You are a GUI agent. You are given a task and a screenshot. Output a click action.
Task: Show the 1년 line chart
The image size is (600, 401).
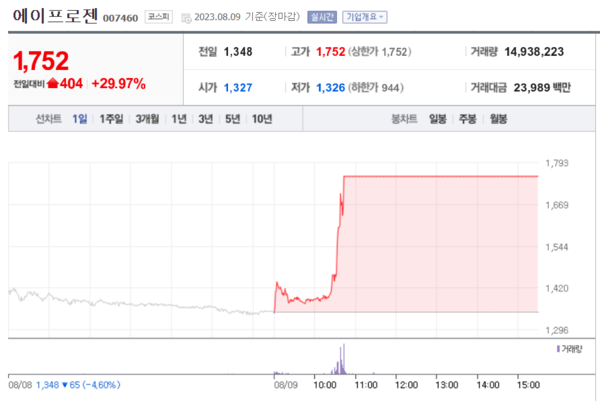pyautogui.click(x=179, y=119)
